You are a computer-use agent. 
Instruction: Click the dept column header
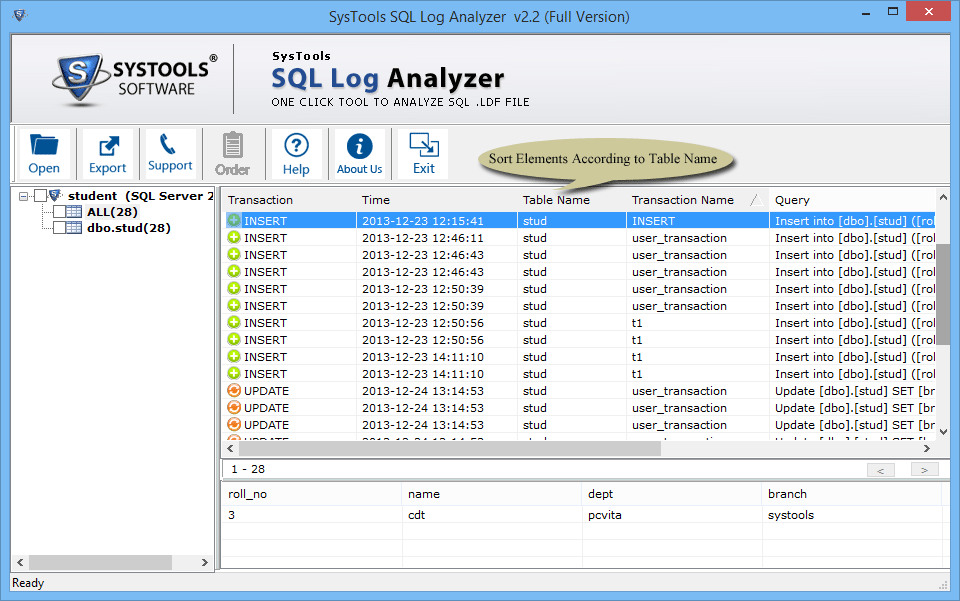[672, 494]
